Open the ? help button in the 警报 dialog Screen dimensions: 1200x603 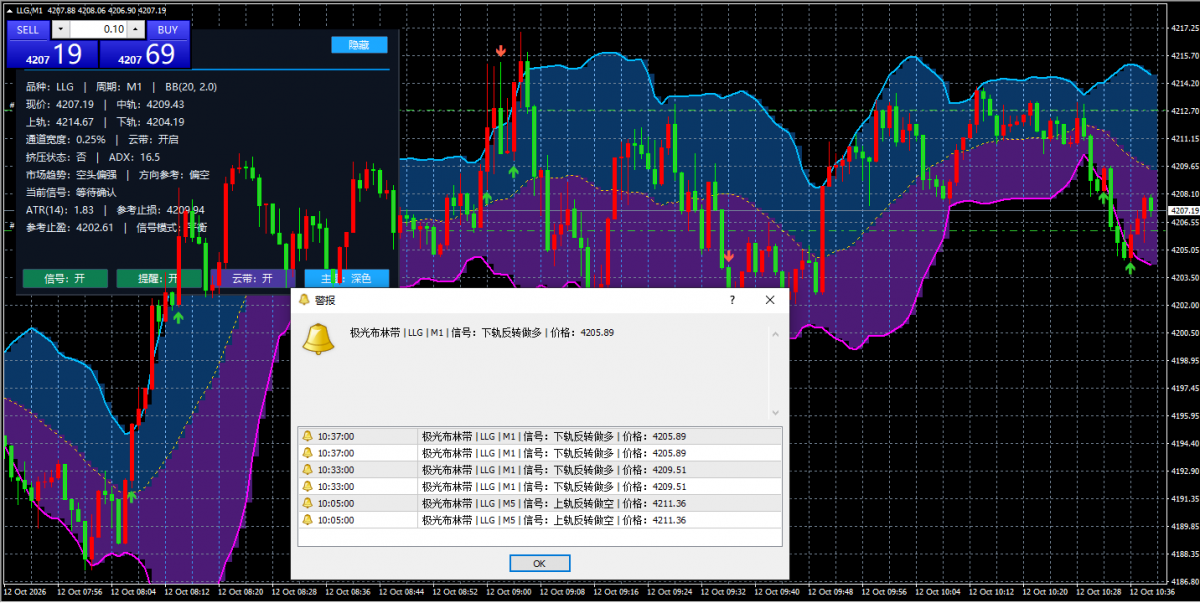click(732, 300)
